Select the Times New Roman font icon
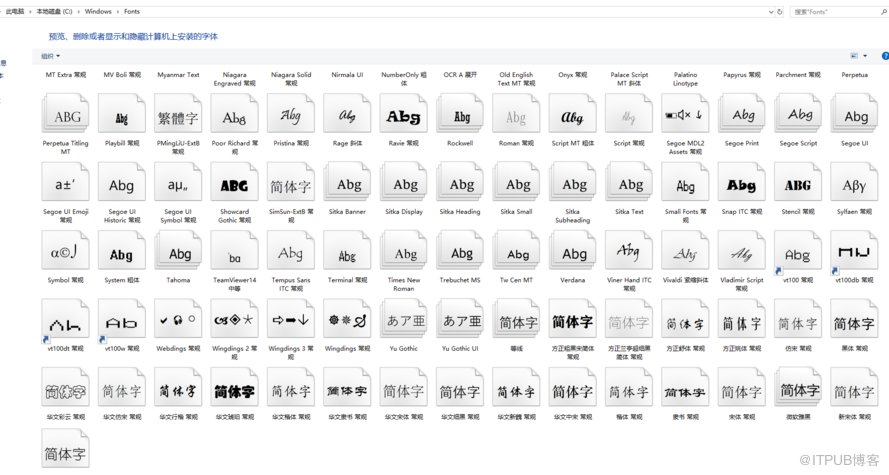This screenshot has width=889, height=475. coord(403,252)
